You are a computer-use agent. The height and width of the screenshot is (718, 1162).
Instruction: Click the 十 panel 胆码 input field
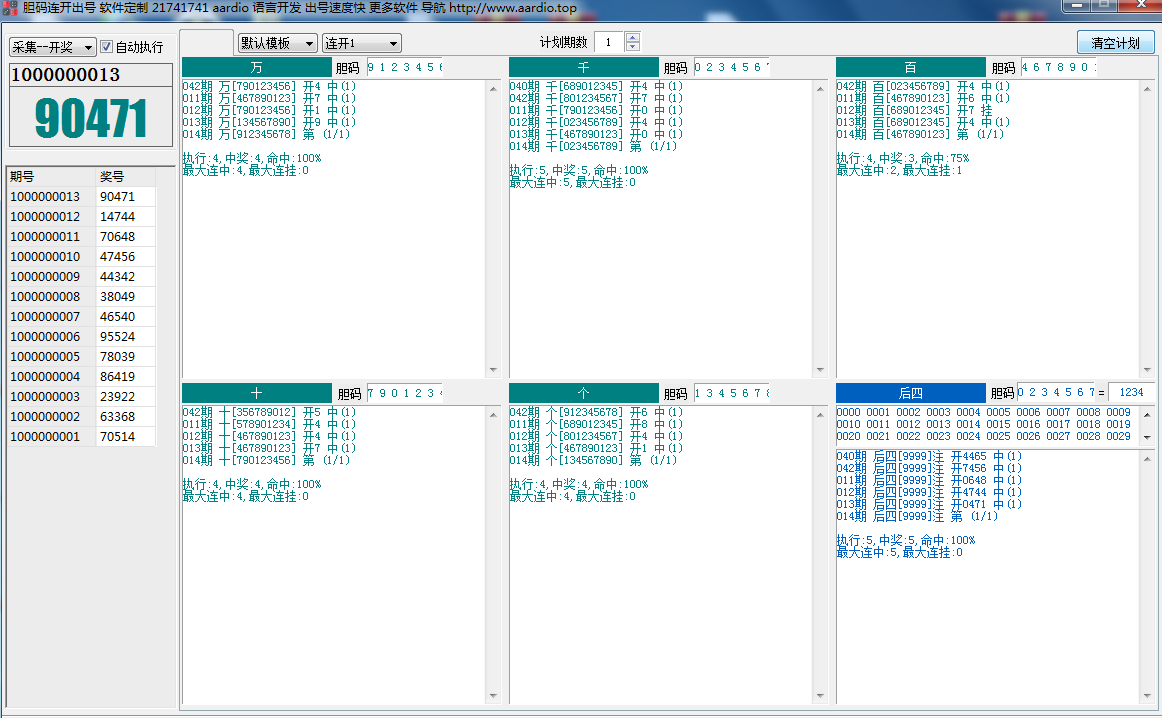coord(405,393)
